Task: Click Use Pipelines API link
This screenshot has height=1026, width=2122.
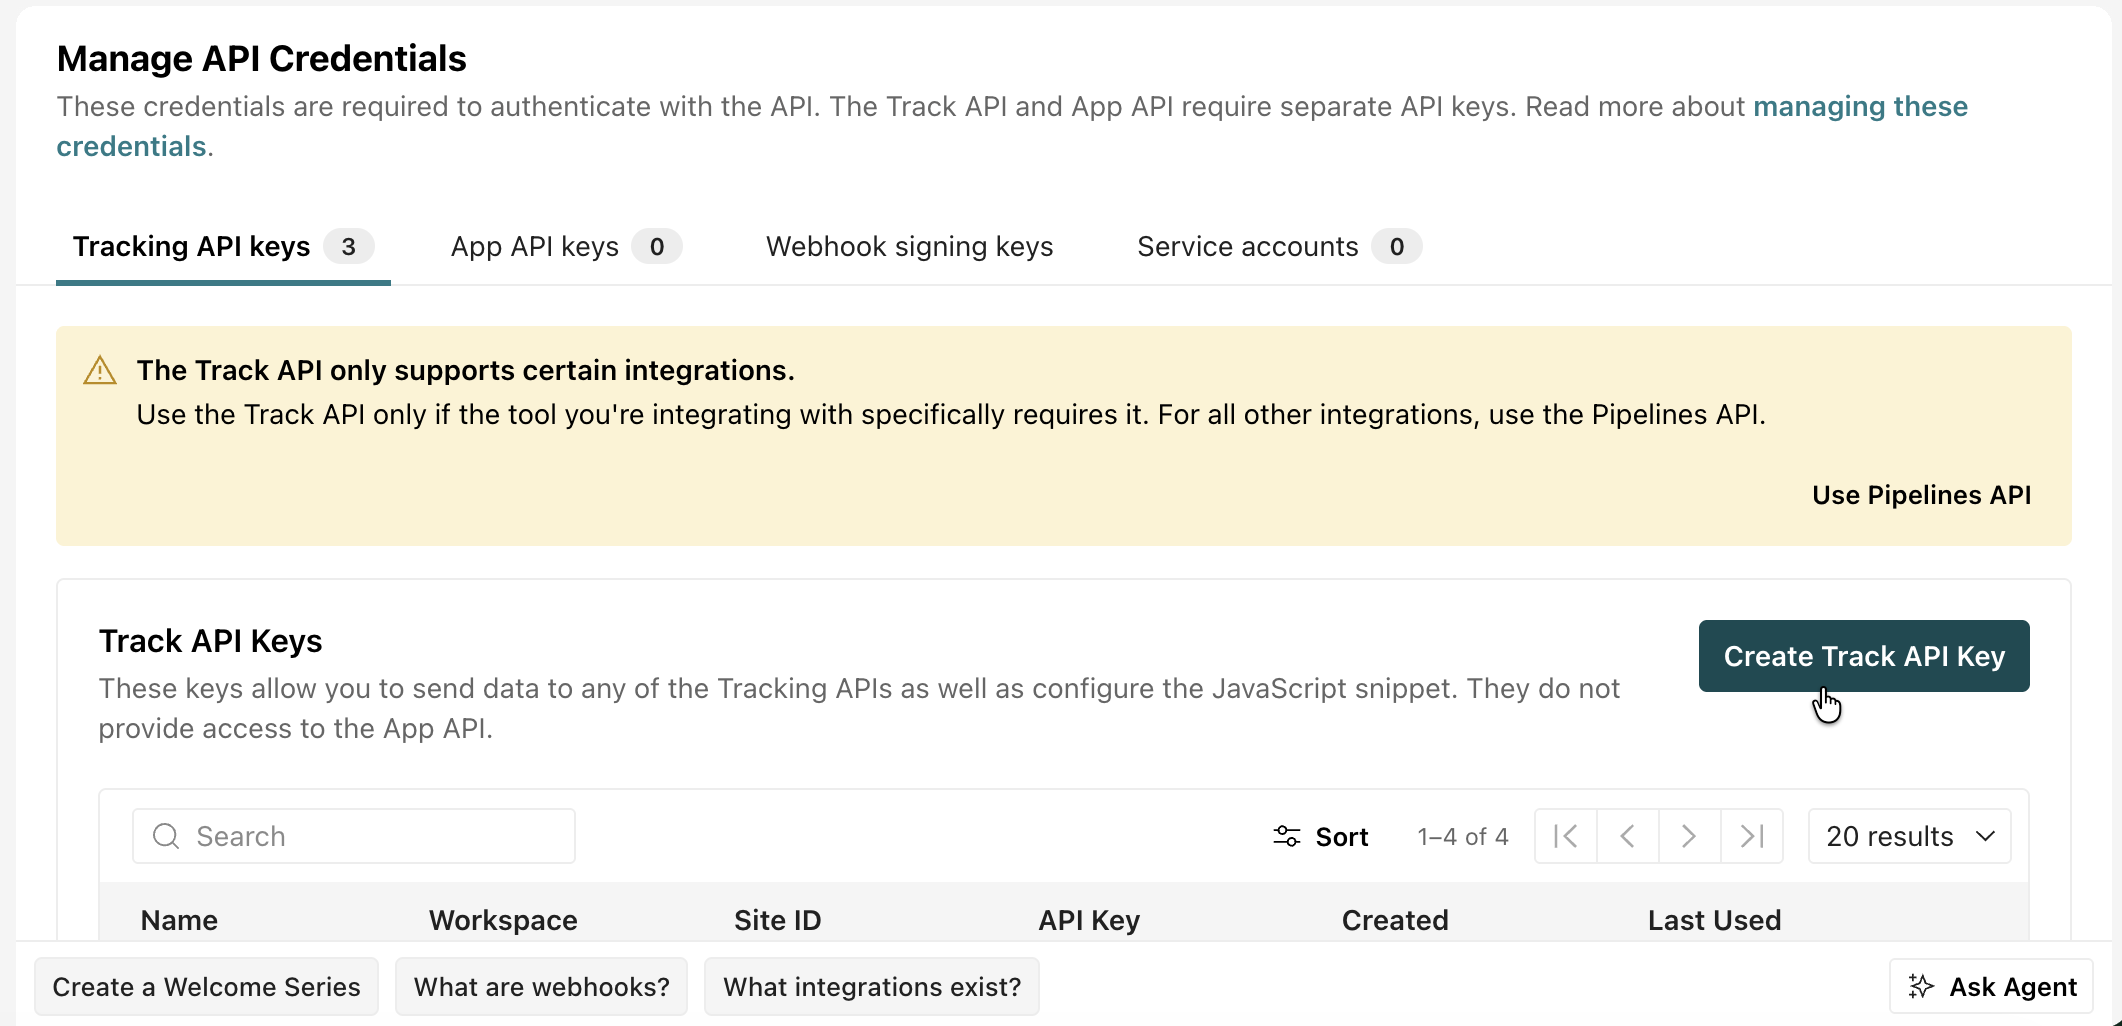Action: click(1921, 495)
